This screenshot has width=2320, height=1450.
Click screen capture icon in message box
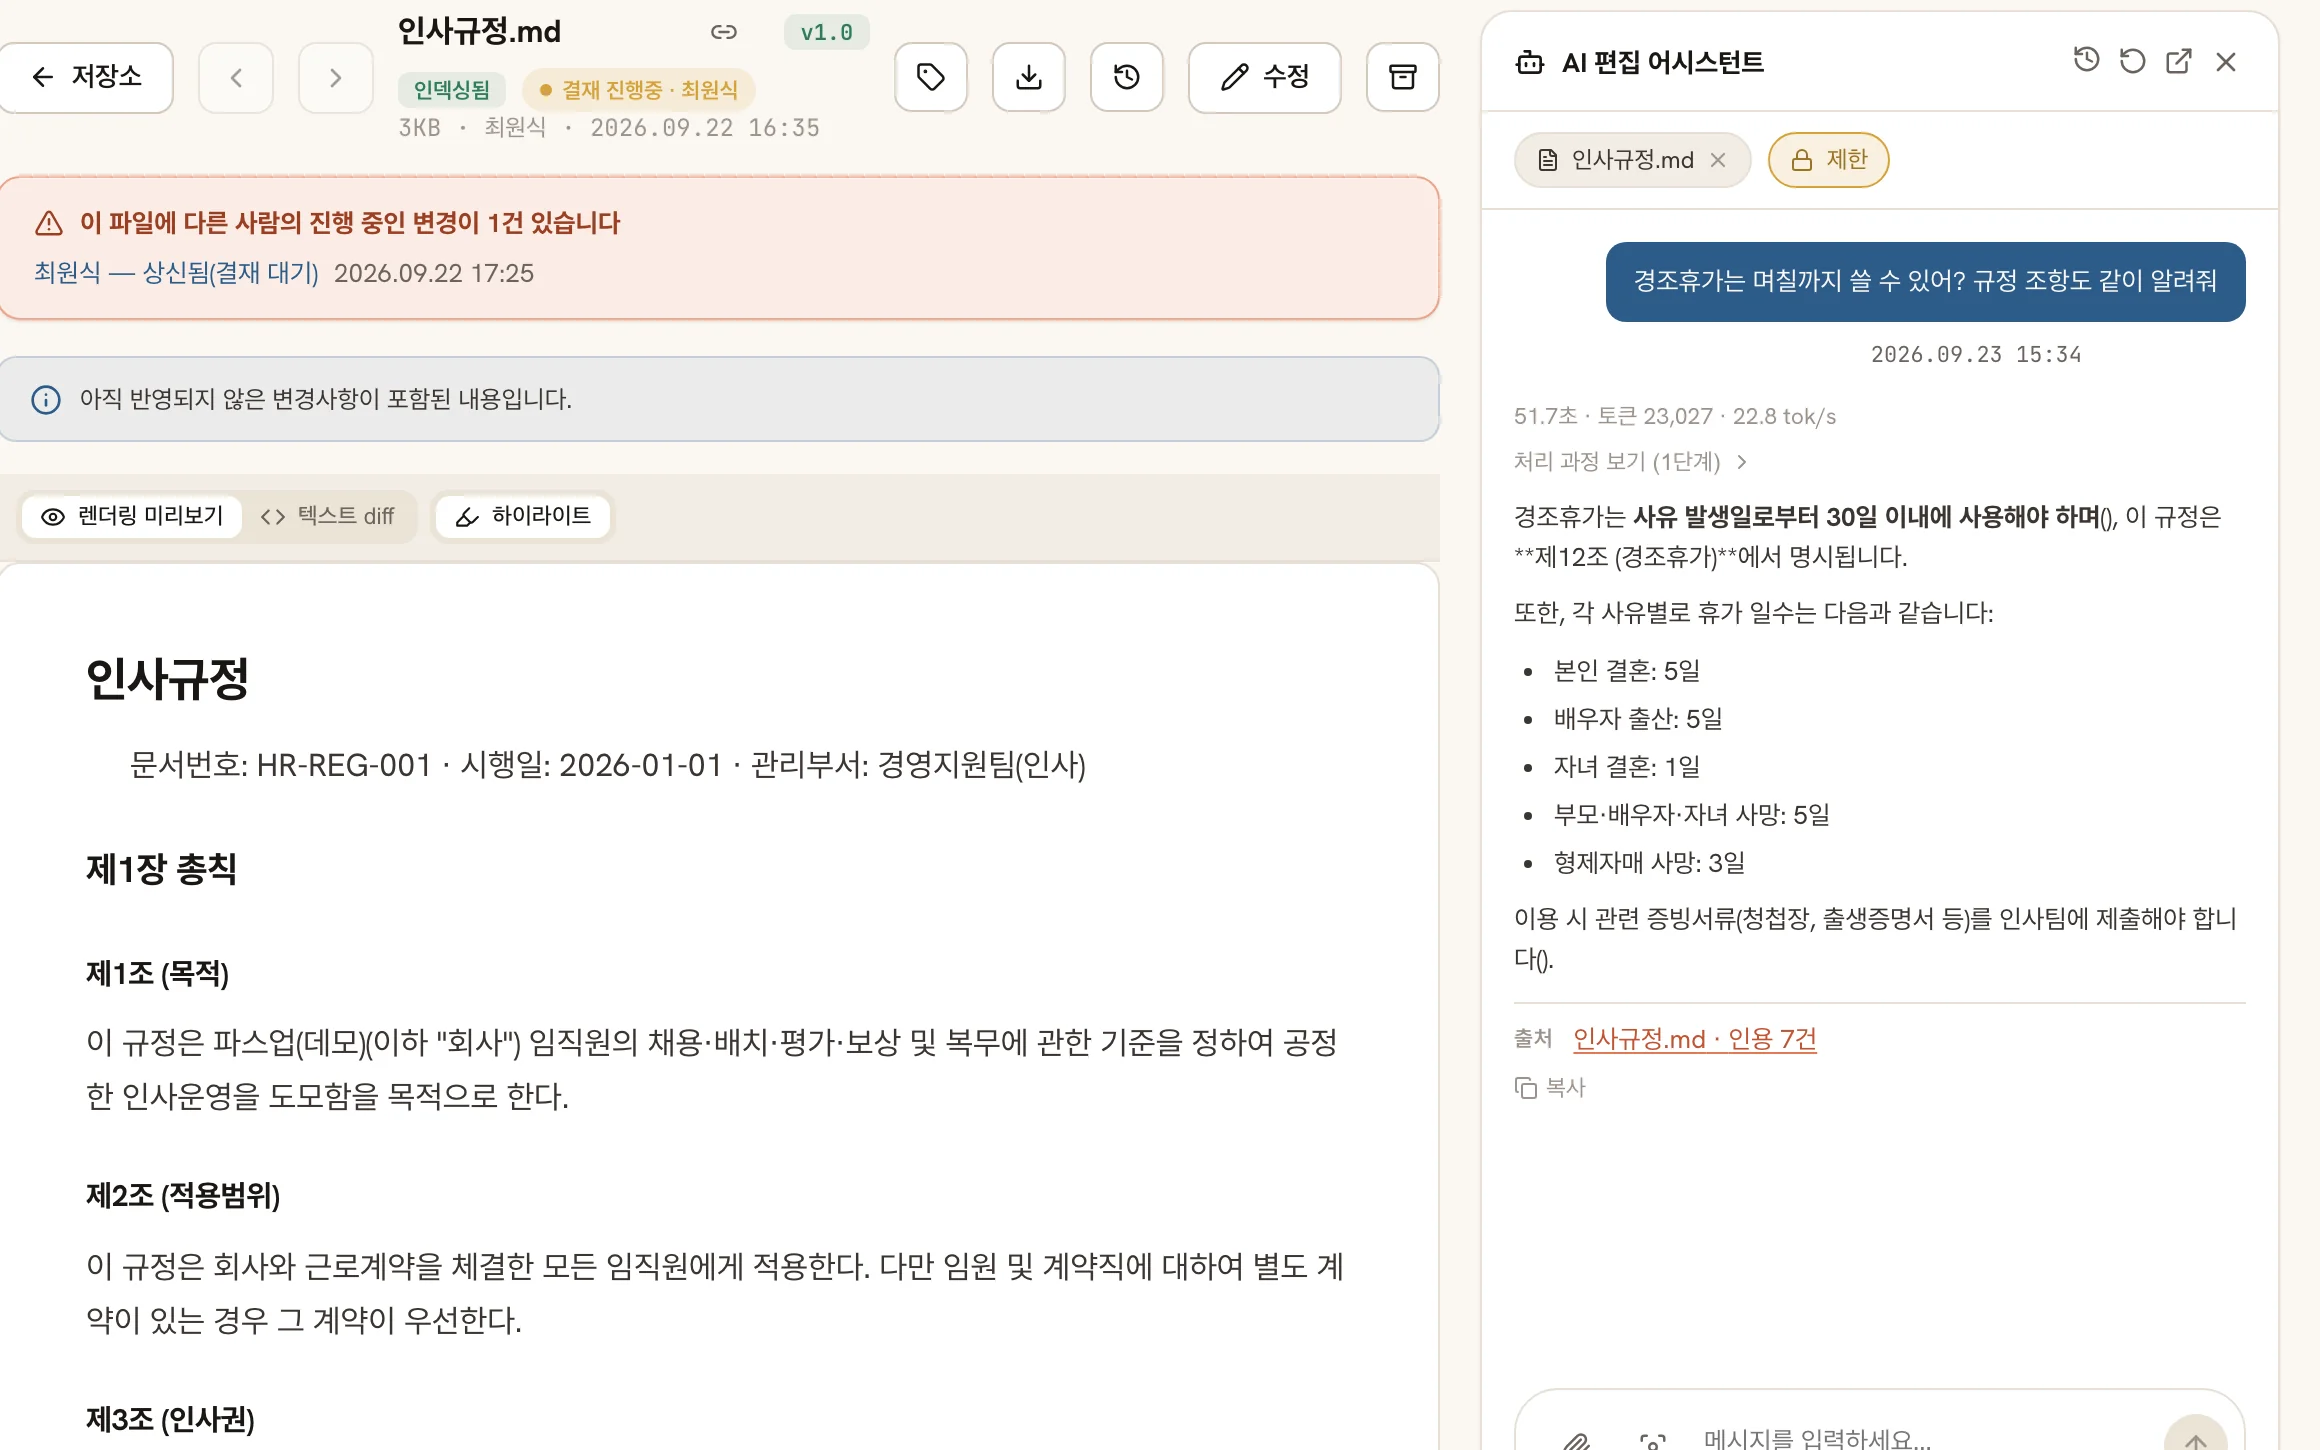[x=1653, y=1440]
